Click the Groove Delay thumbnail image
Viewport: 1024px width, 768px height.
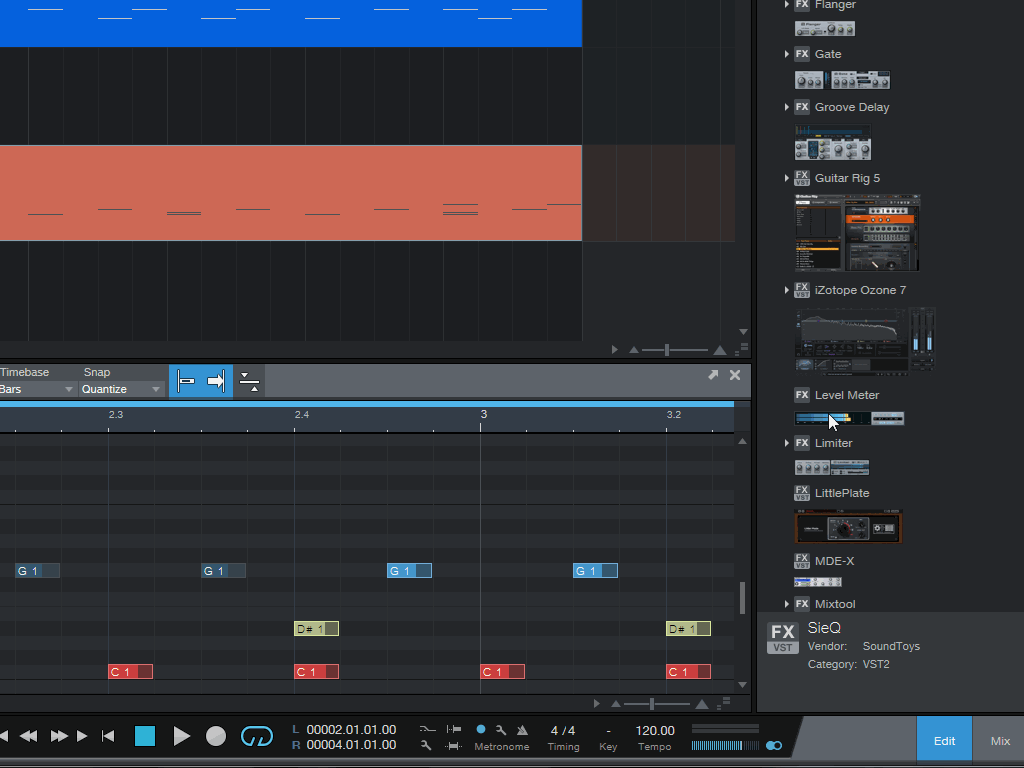tap(833, 142)
